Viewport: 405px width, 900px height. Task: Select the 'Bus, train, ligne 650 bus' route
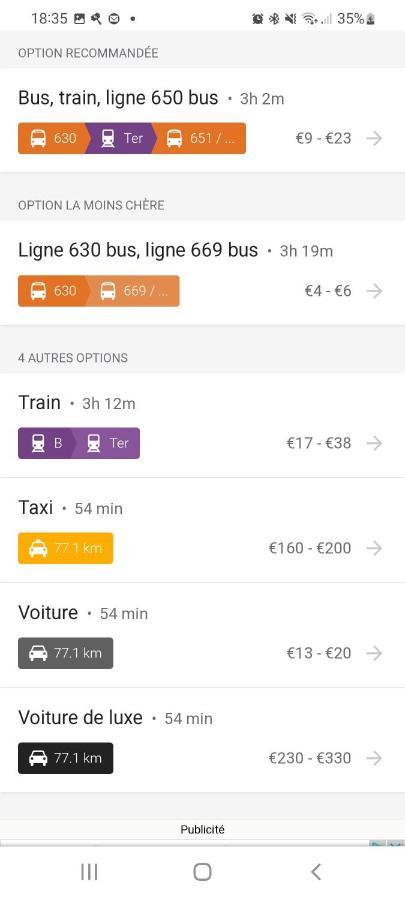[x=202, y=121]
